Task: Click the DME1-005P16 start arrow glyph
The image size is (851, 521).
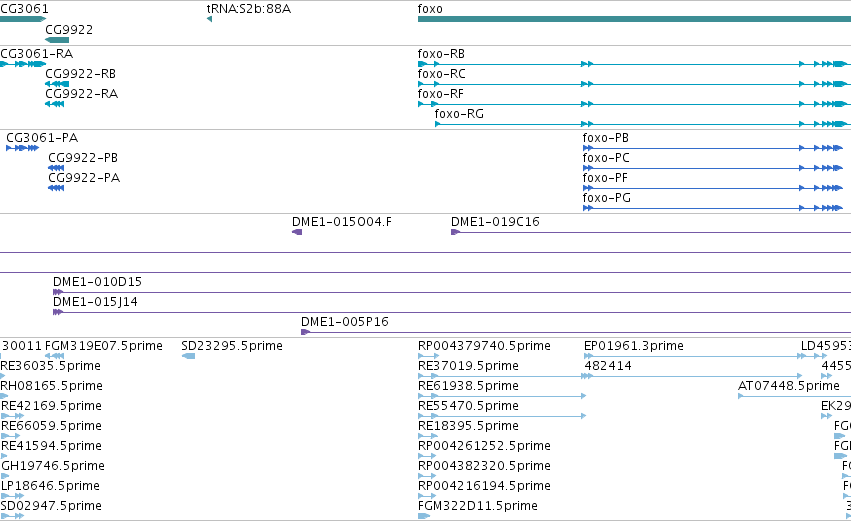Action: pyautogui.click(x=306, y=332)
